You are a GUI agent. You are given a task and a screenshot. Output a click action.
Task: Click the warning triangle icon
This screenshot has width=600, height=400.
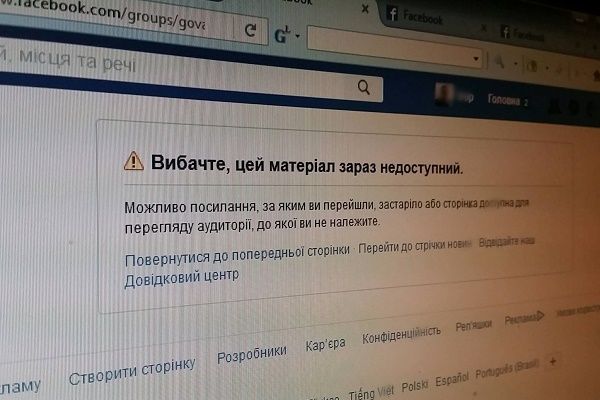coord(134,161)
